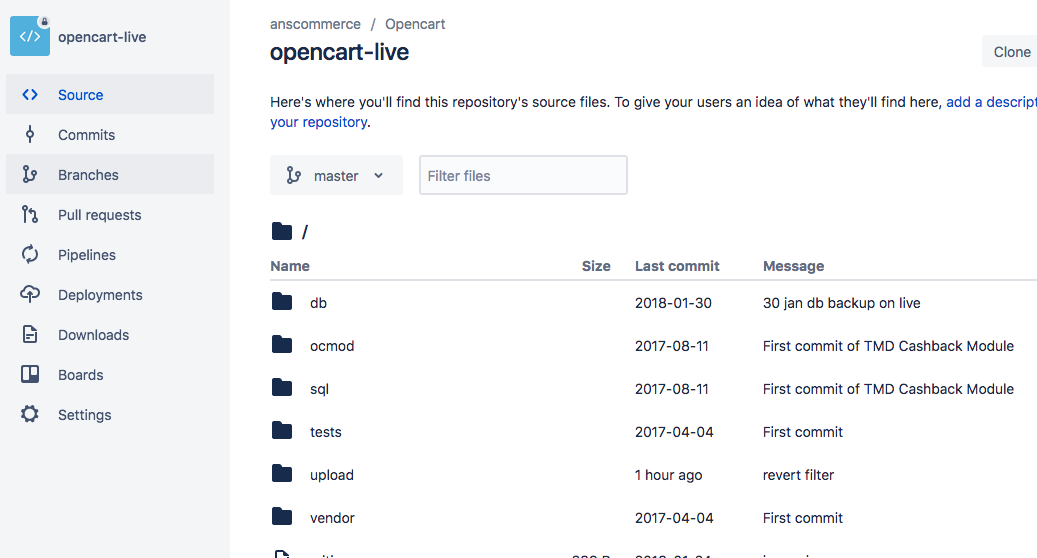Click the Commits icon in sidebar

pyautogui.click(x=30, y=135)
